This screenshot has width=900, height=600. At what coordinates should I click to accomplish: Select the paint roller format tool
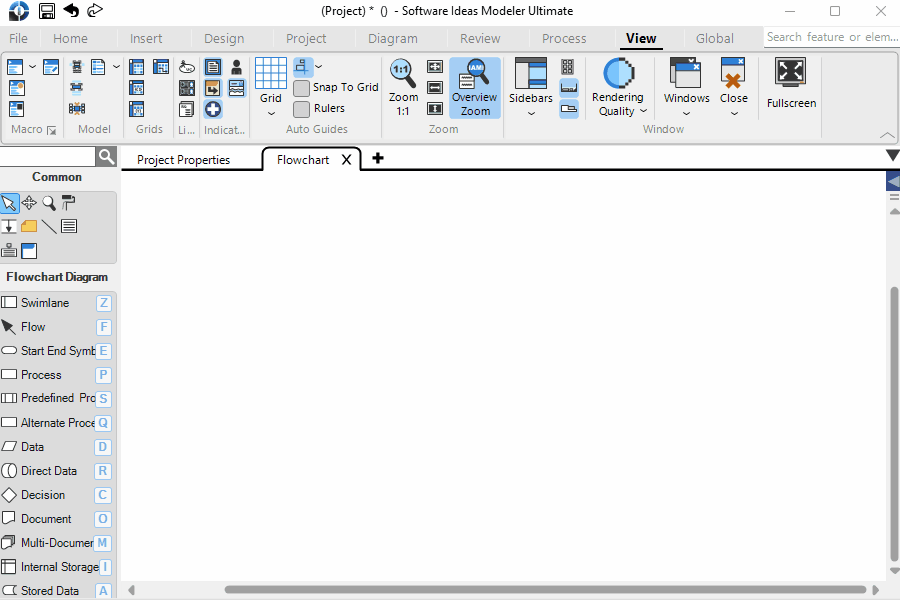coord(68,202)
